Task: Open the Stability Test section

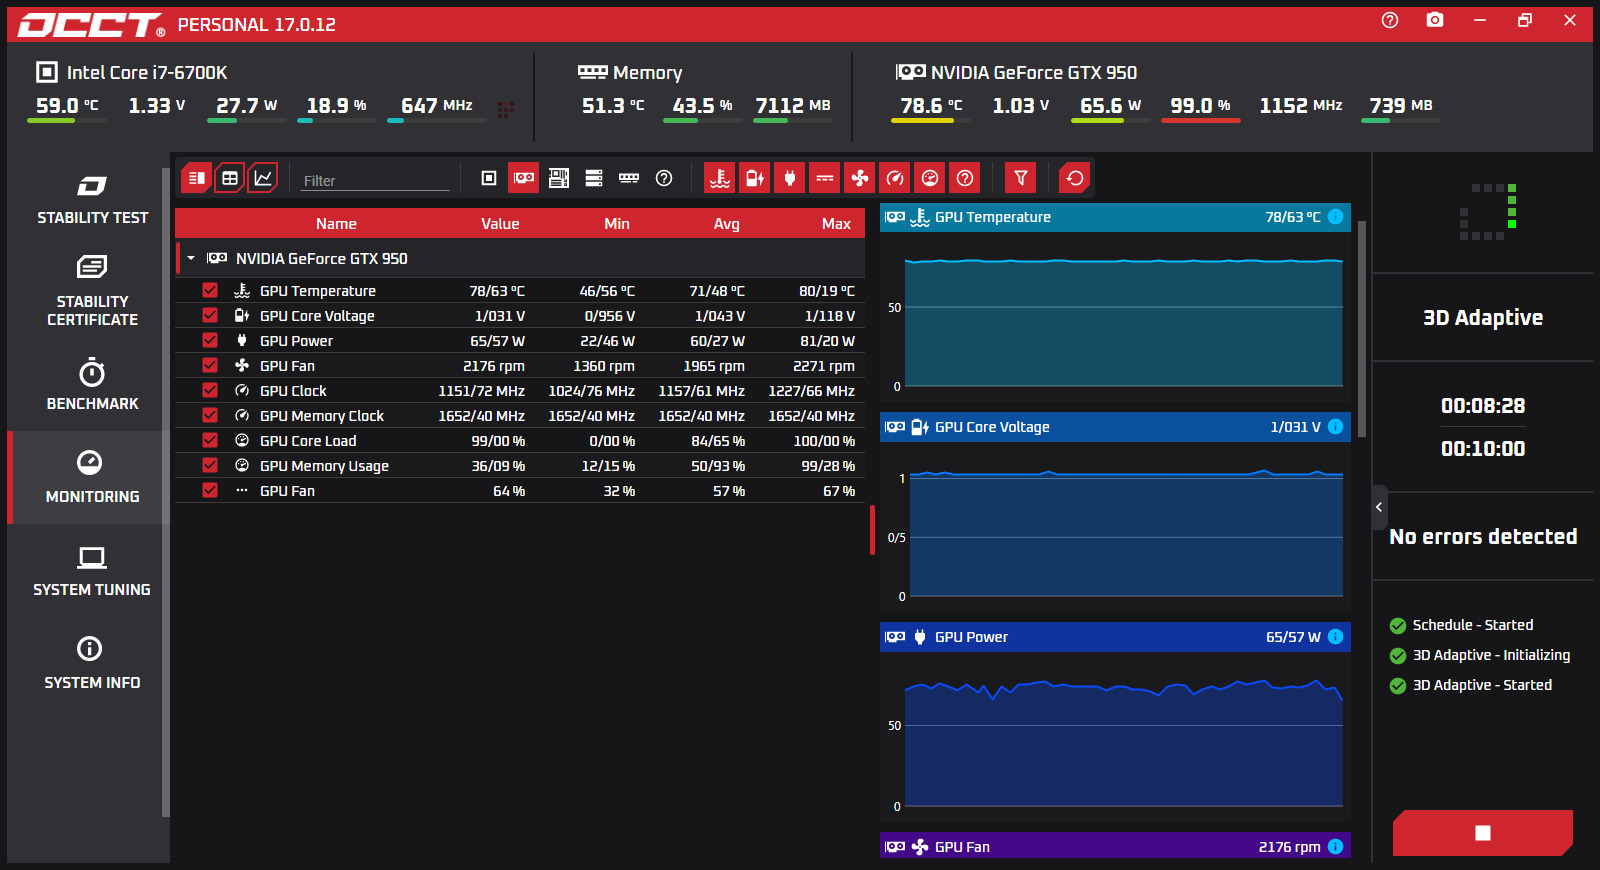Action: pyautogui.click(x=92, y=200)
